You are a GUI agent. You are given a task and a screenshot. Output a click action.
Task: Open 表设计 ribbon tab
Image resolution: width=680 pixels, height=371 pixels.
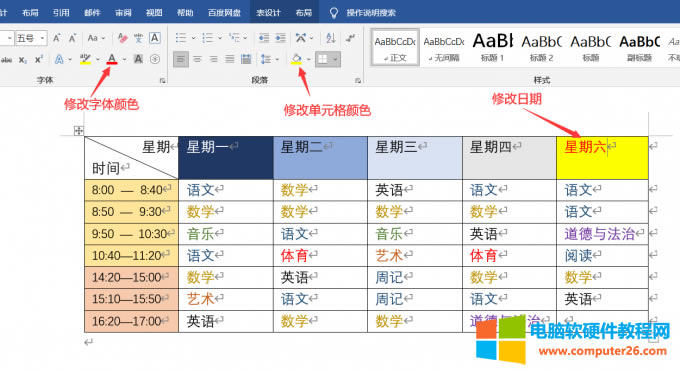click(268, 13)
